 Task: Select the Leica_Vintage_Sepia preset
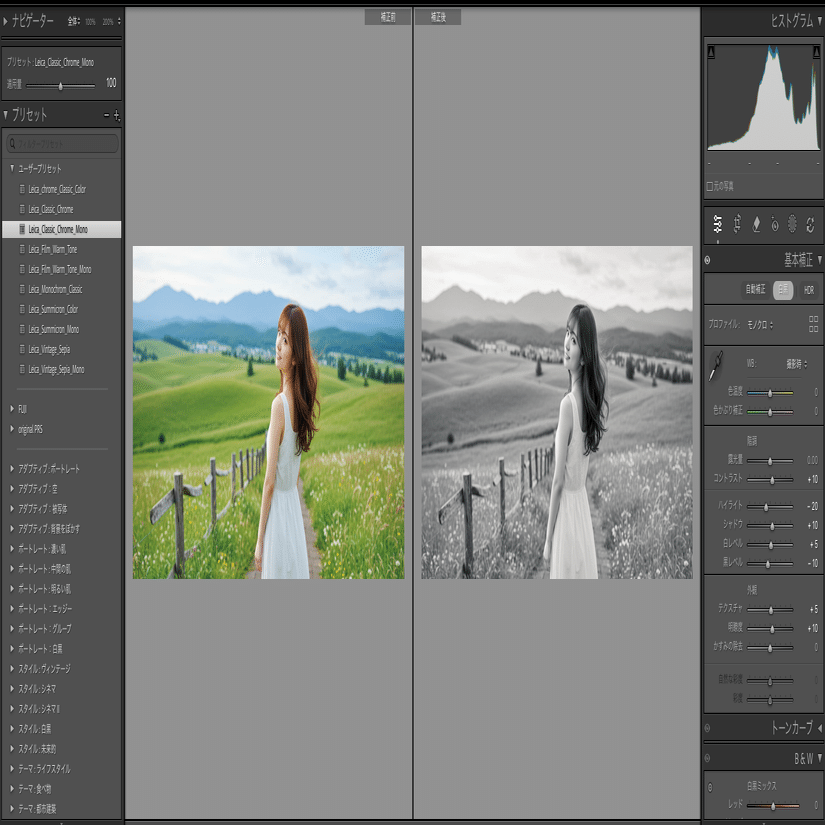49,349
